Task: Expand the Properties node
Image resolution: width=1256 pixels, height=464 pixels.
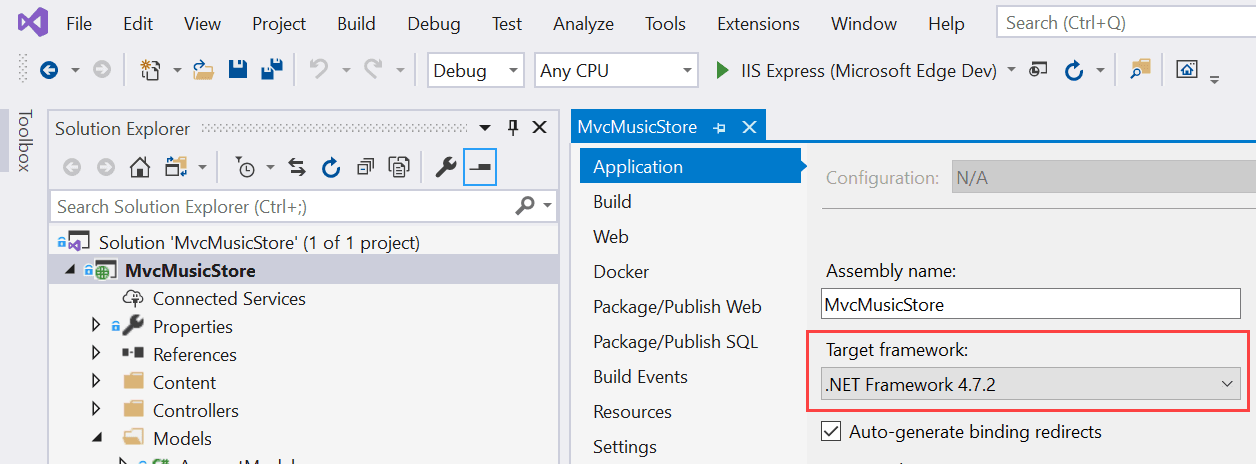Action: pyautogui.click(x=96, y=325)
